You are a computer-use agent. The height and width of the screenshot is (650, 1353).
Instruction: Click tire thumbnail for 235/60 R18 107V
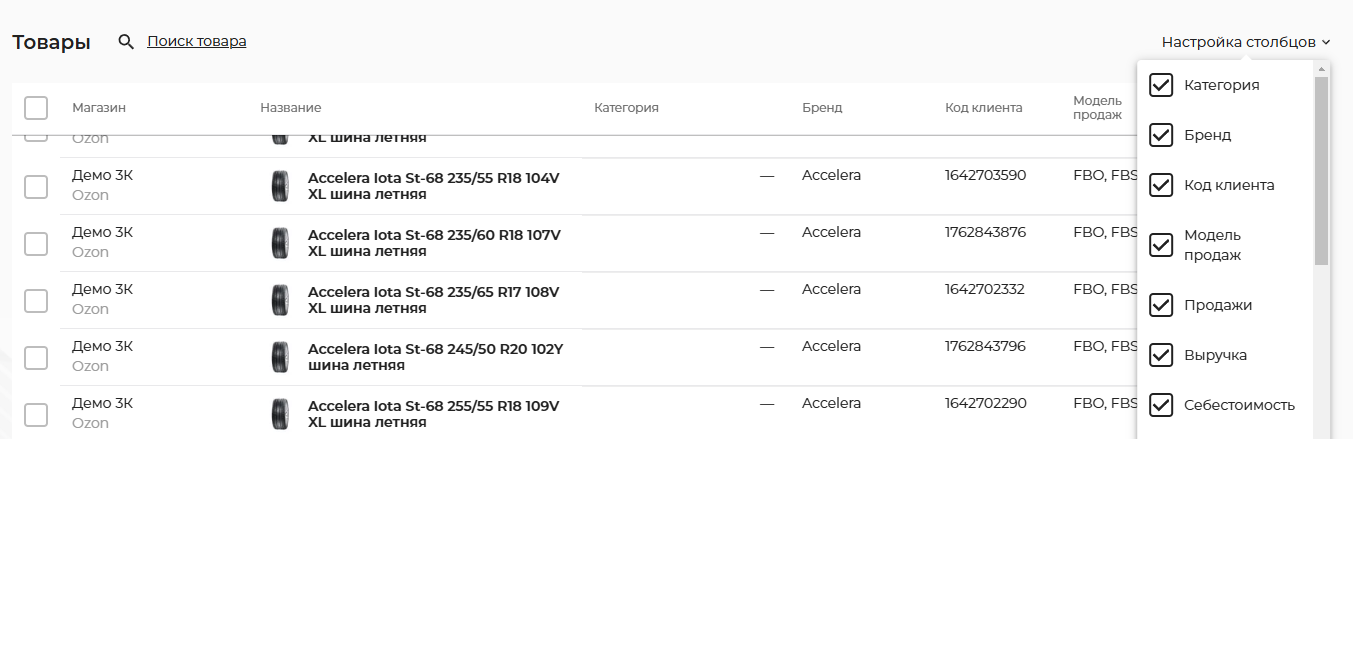click(x=280, y=243)
